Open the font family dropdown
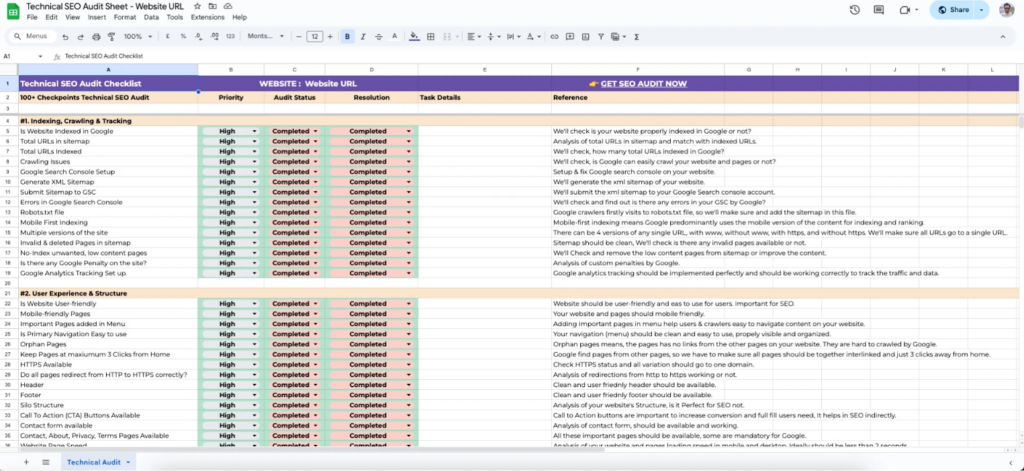The width and height of the screenshot is (1024, 471). coord(263,36)
